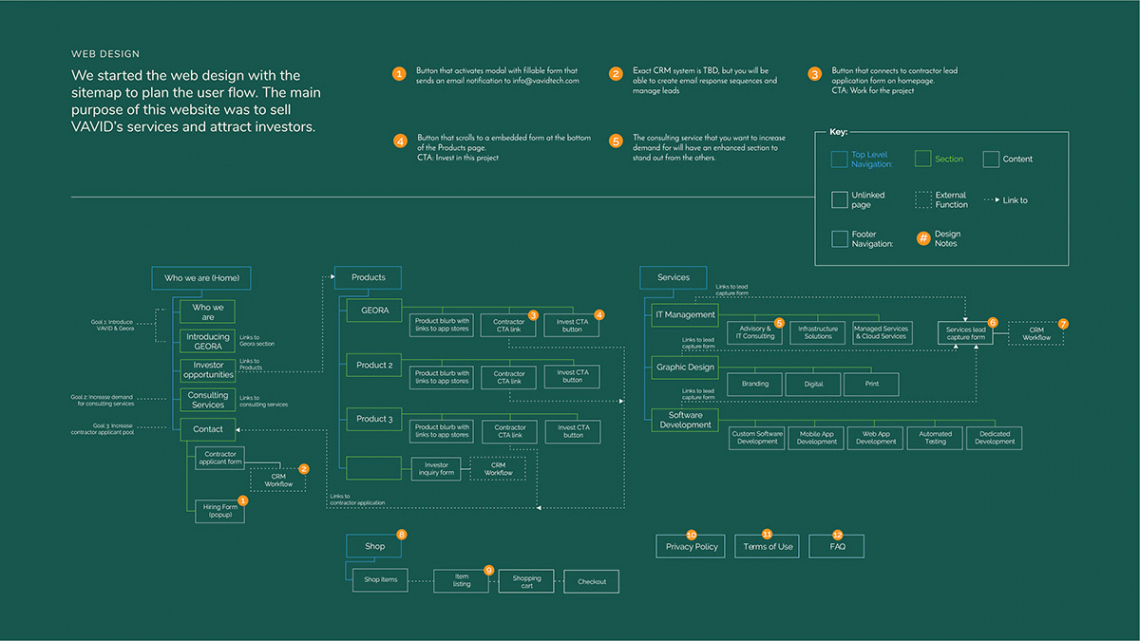
Task: Select the Who we are (Home) node
Action: [x=201, y=278]
